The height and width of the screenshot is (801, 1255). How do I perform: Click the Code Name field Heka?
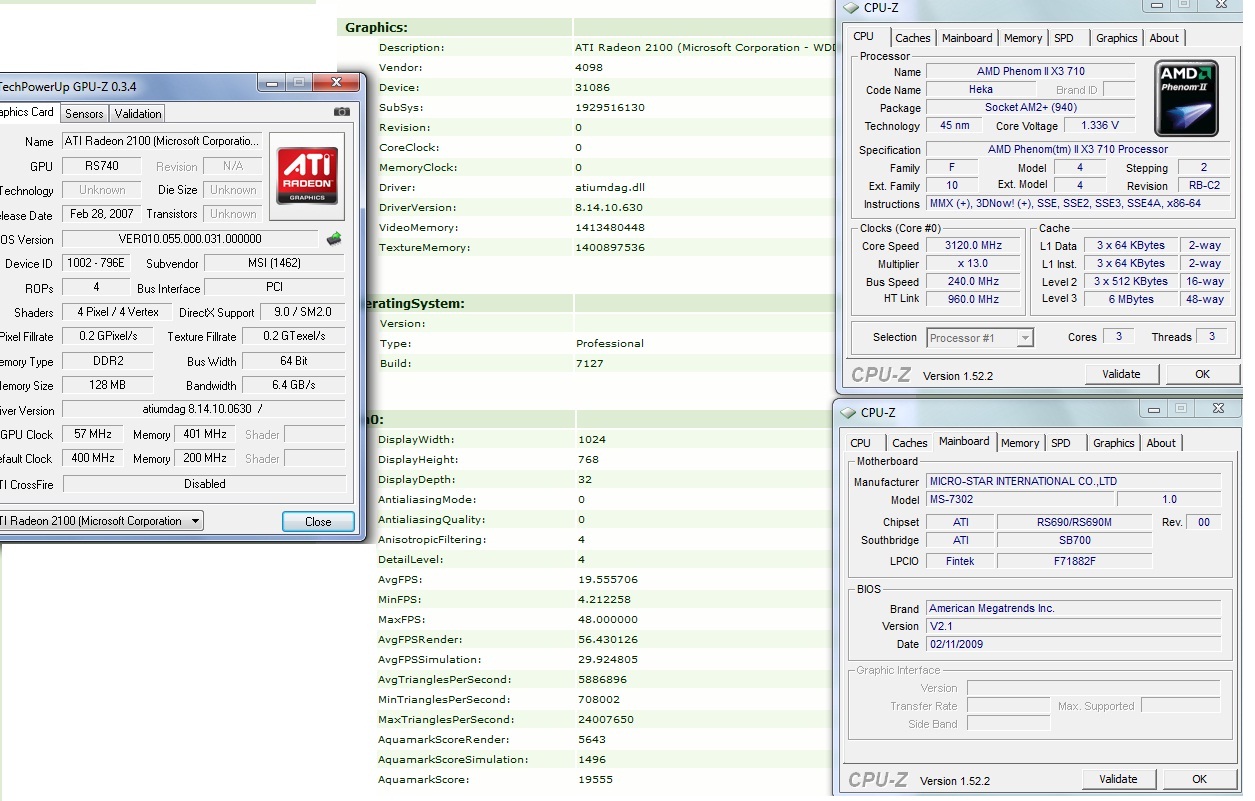click(981, 90)
